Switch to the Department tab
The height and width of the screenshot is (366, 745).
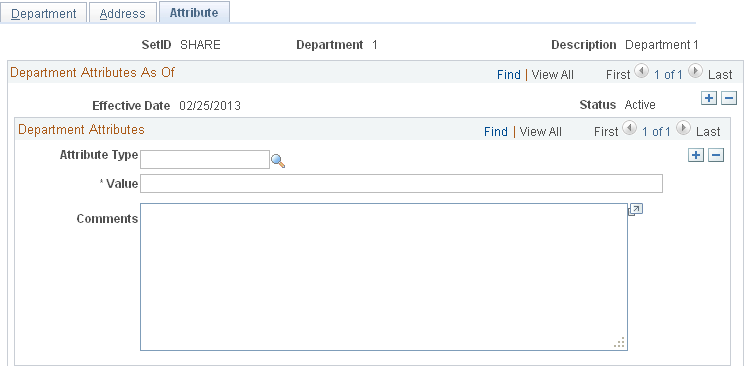coord(44,13)
